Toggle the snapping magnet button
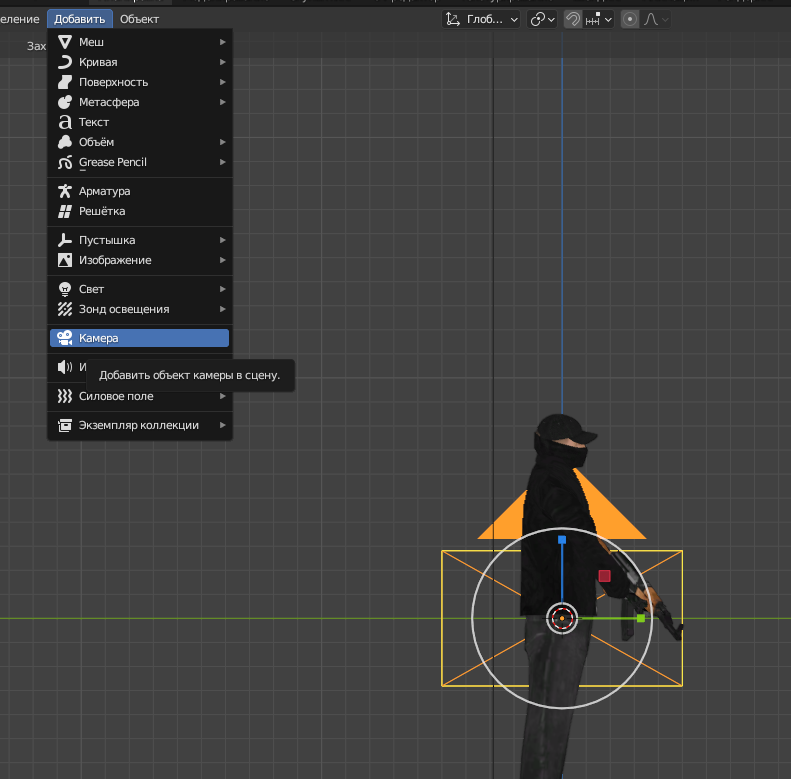This screenshot has width=791, height=779. pyautogui.click(x=573, y=19)
